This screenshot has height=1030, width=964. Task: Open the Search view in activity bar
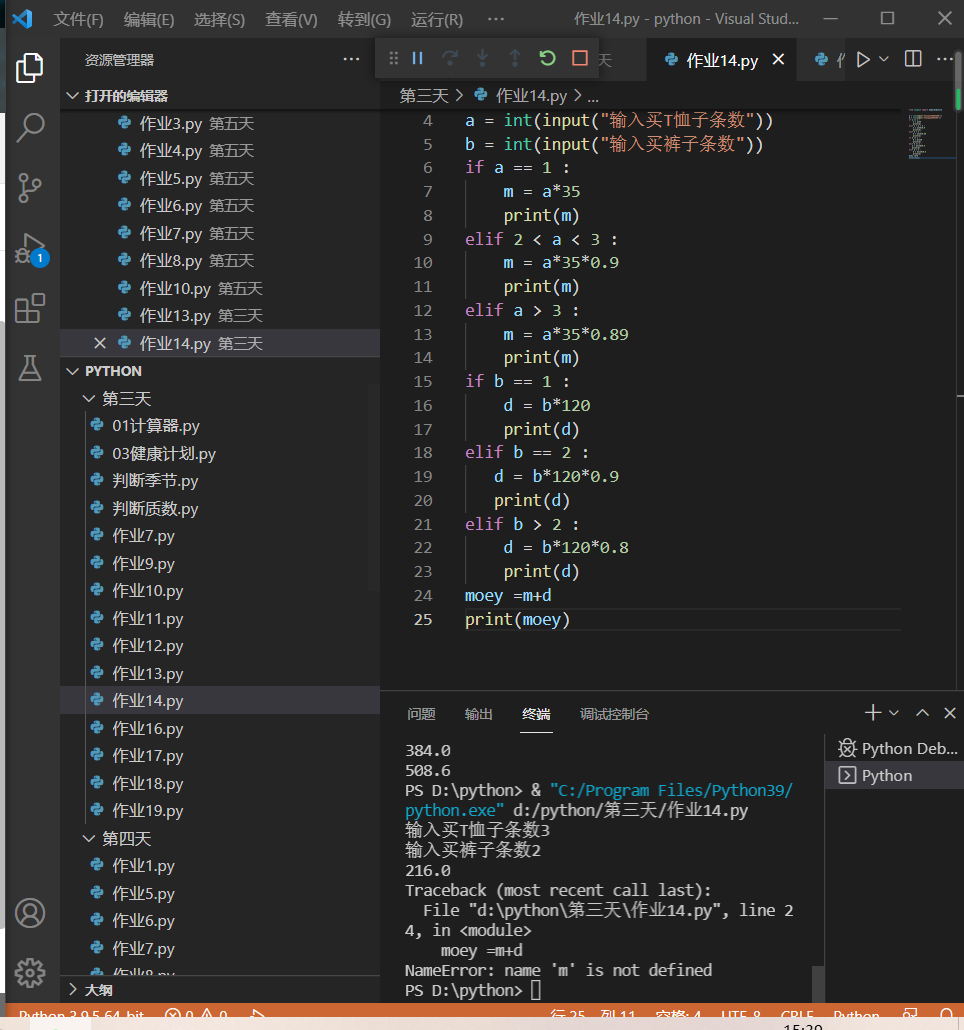click(30, 127)
